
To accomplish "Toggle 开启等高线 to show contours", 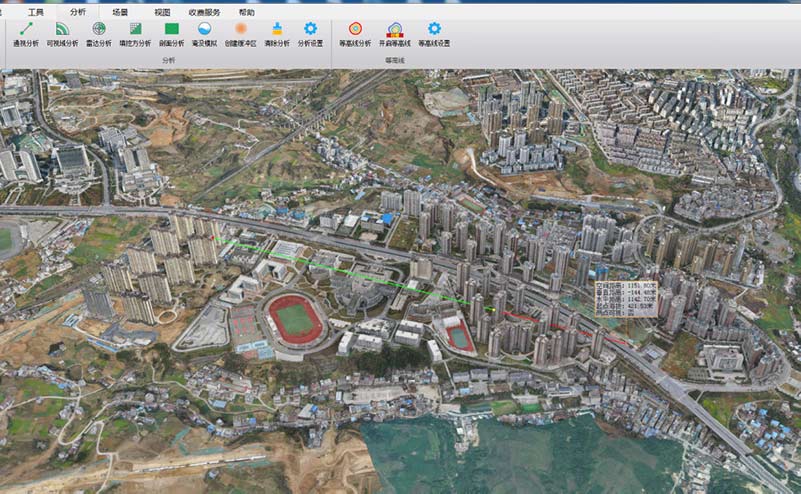I will click(395, 33).
